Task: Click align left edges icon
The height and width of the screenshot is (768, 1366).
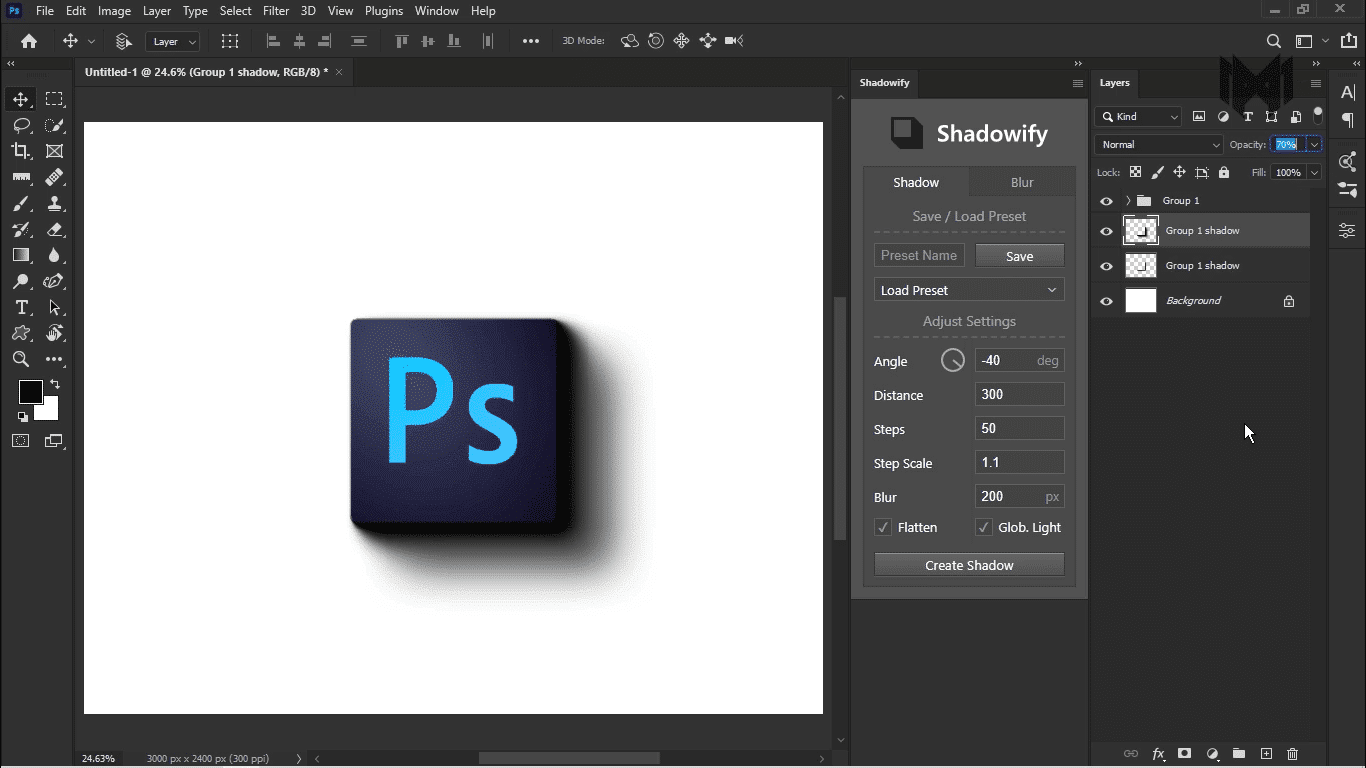Action: (273, 41)
